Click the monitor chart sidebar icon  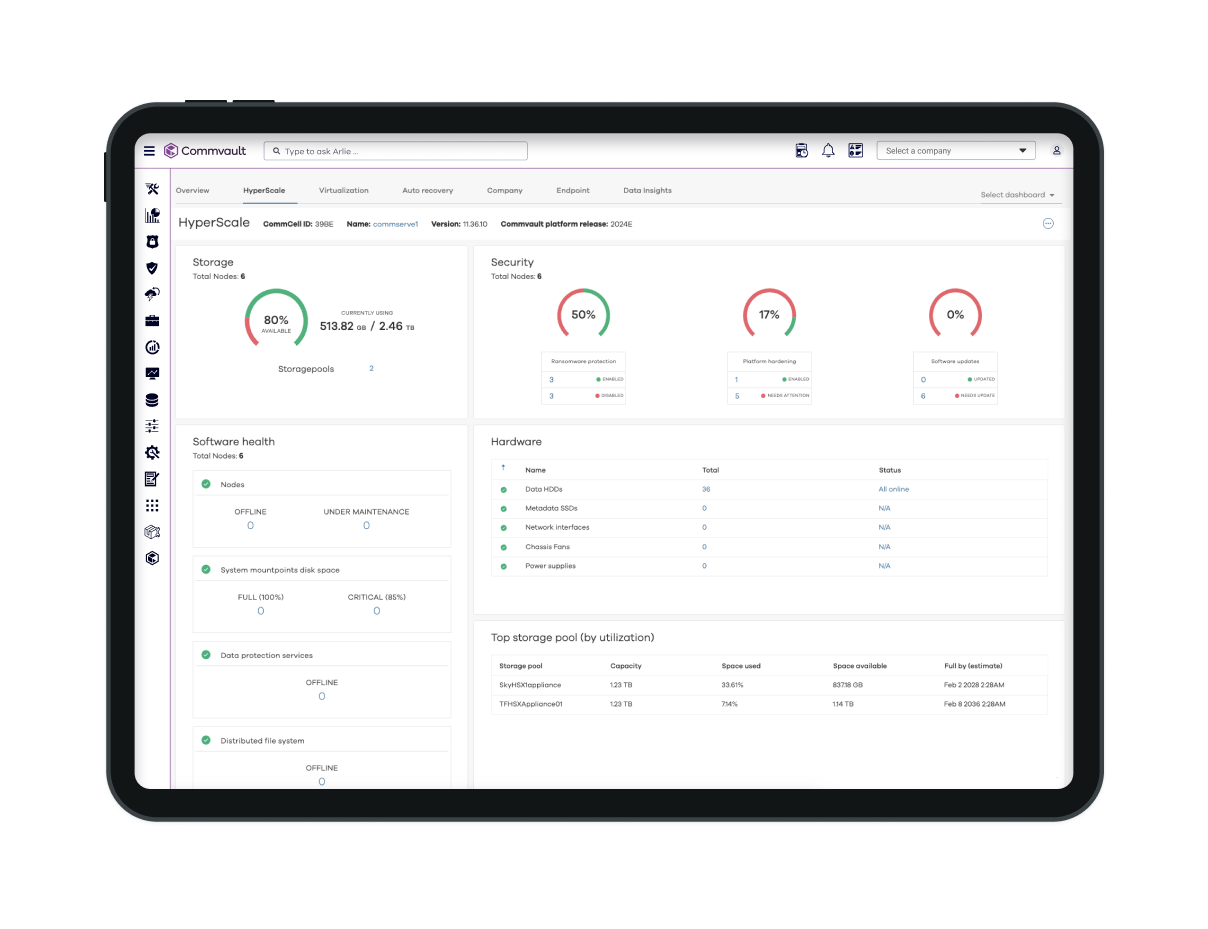tap(152, 374)
